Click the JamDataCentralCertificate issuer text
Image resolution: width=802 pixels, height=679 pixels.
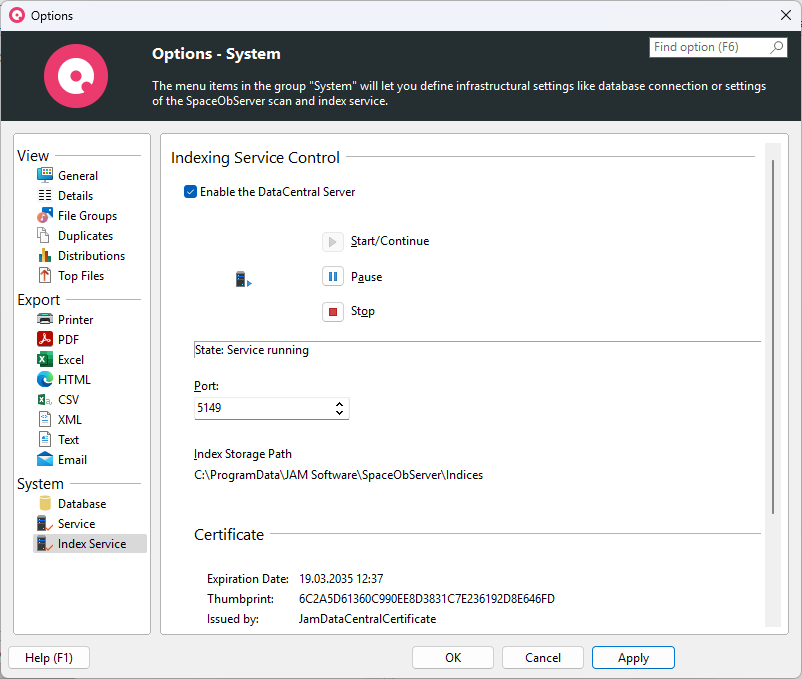[367, 619]
